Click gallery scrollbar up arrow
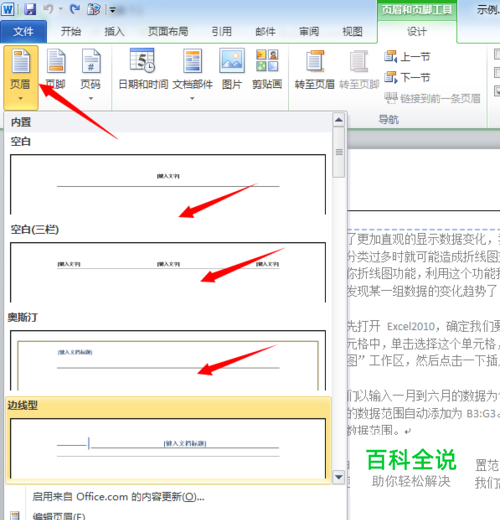The width and height of the screenshot is (500, 520). (339, 120)
